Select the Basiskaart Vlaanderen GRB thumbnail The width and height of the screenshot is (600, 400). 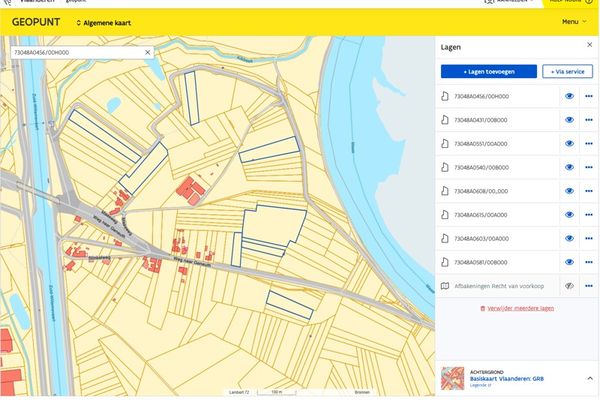point(453,378)
